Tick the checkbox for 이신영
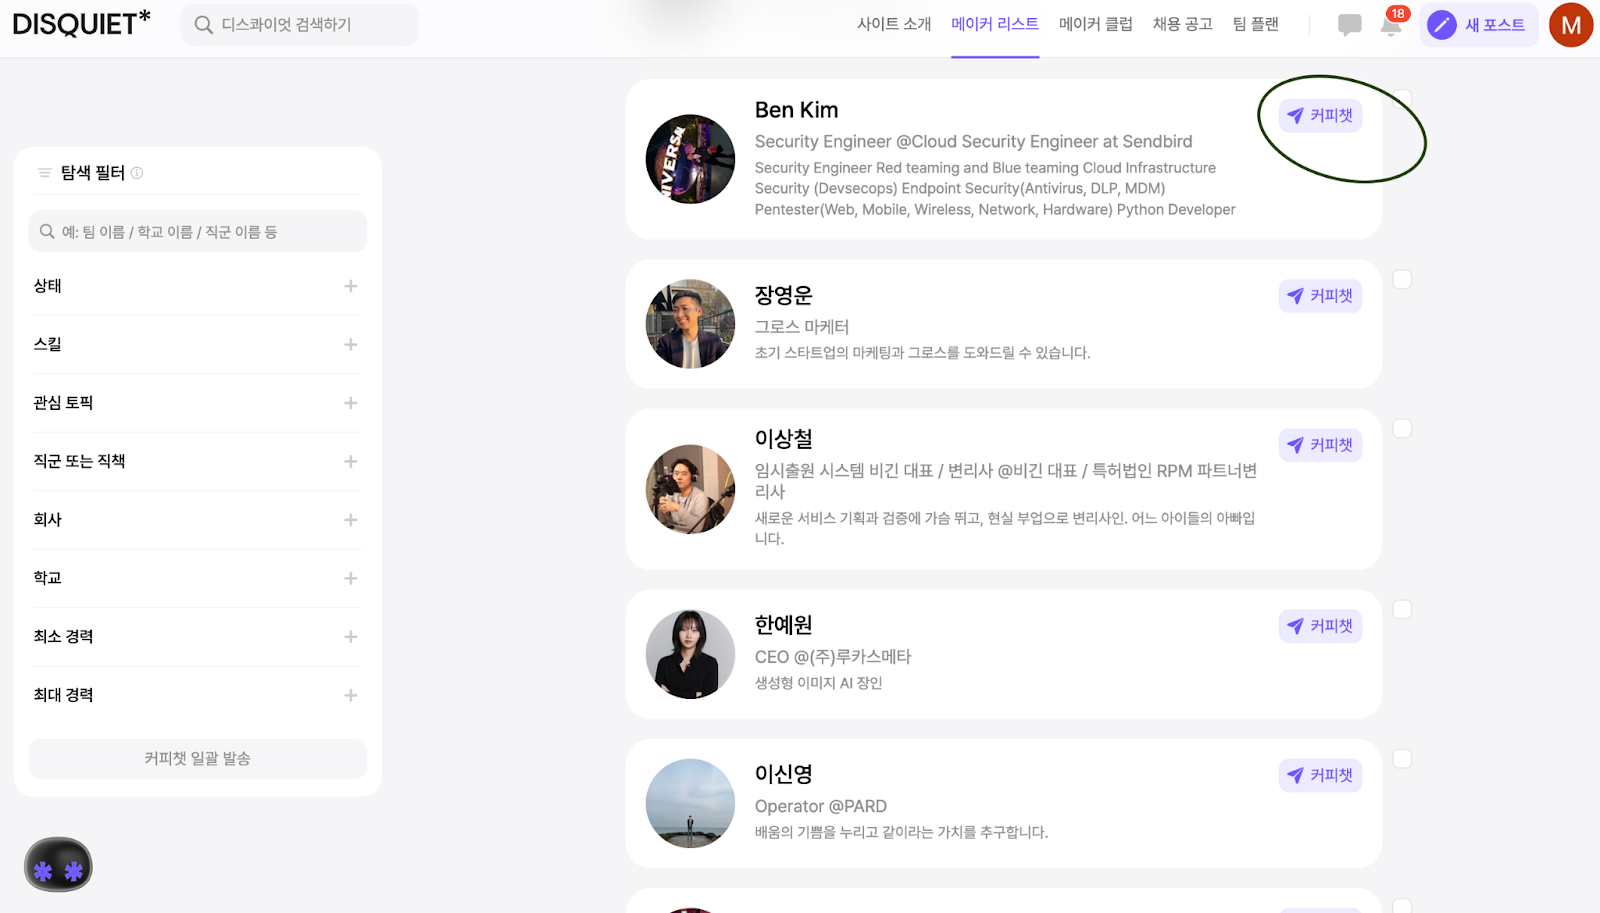Screen dimensions: 1600x913 (x=1402, y=758)
